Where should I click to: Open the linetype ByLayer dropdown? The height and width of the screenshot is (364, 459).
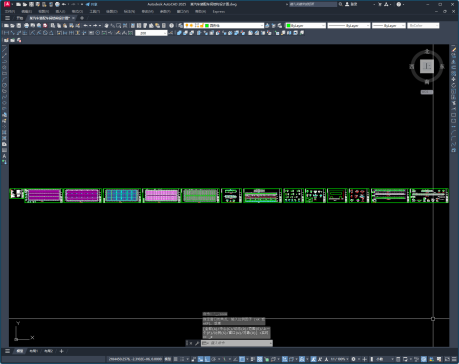(368, 25)
